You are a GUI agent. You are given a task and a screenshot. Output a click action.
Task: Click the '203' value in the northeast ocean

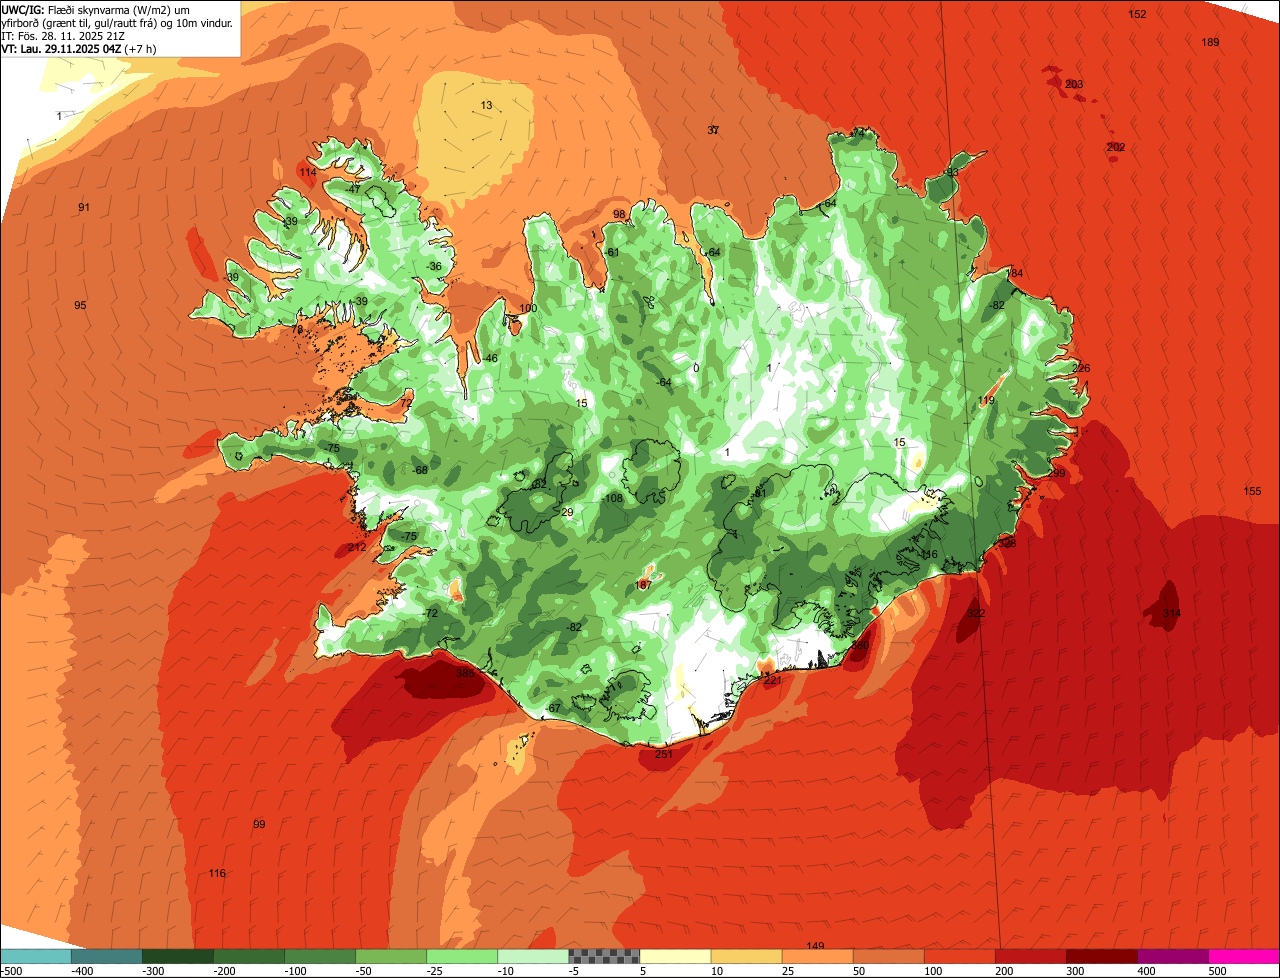[1074, 84]
